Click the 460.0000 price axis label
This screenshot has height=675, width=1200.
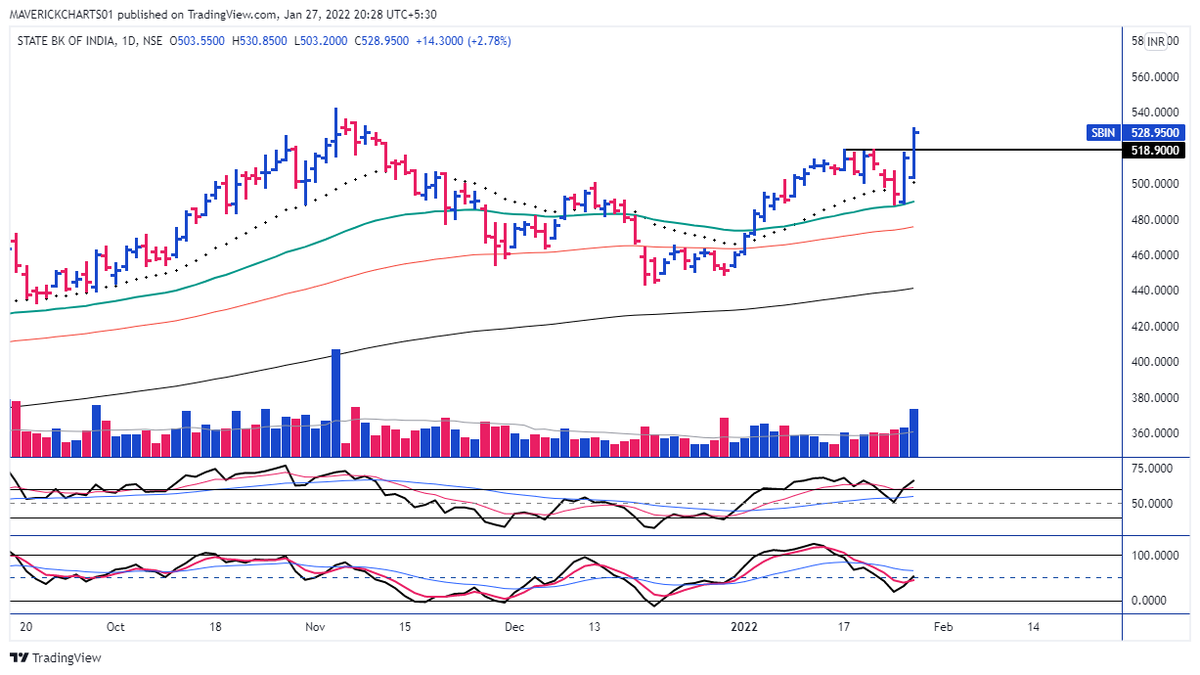pyautogui.click(x=1155, y=255)
